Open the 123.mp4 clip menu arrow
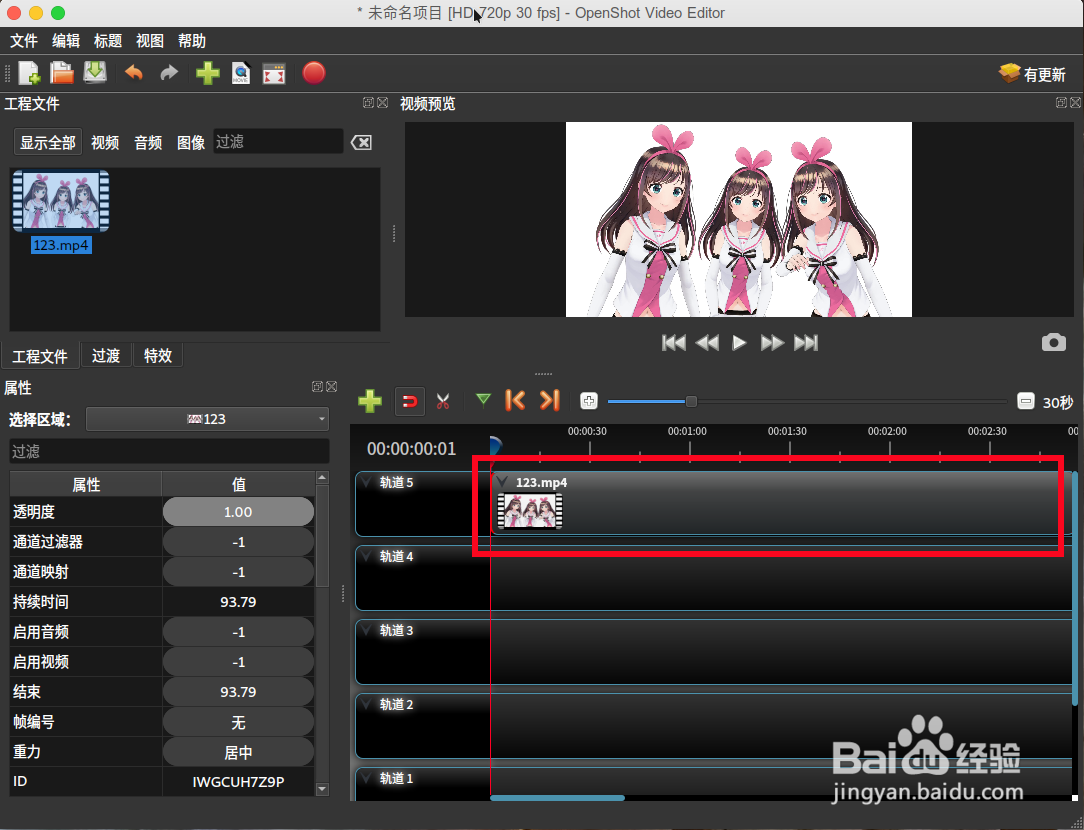The image size is (1084, 830). point(503,482)
